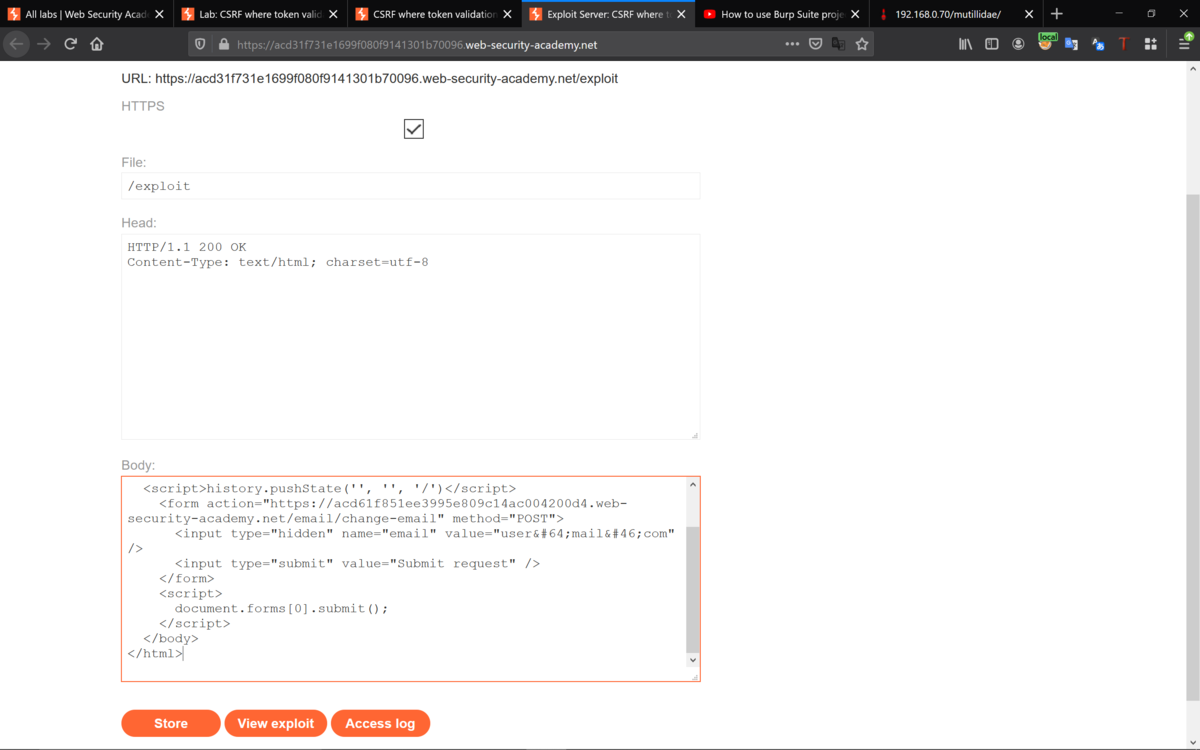Click the exploit URL text line
Screen dimensions: 1200x750
pyautogui.click(x=370, y=78)
